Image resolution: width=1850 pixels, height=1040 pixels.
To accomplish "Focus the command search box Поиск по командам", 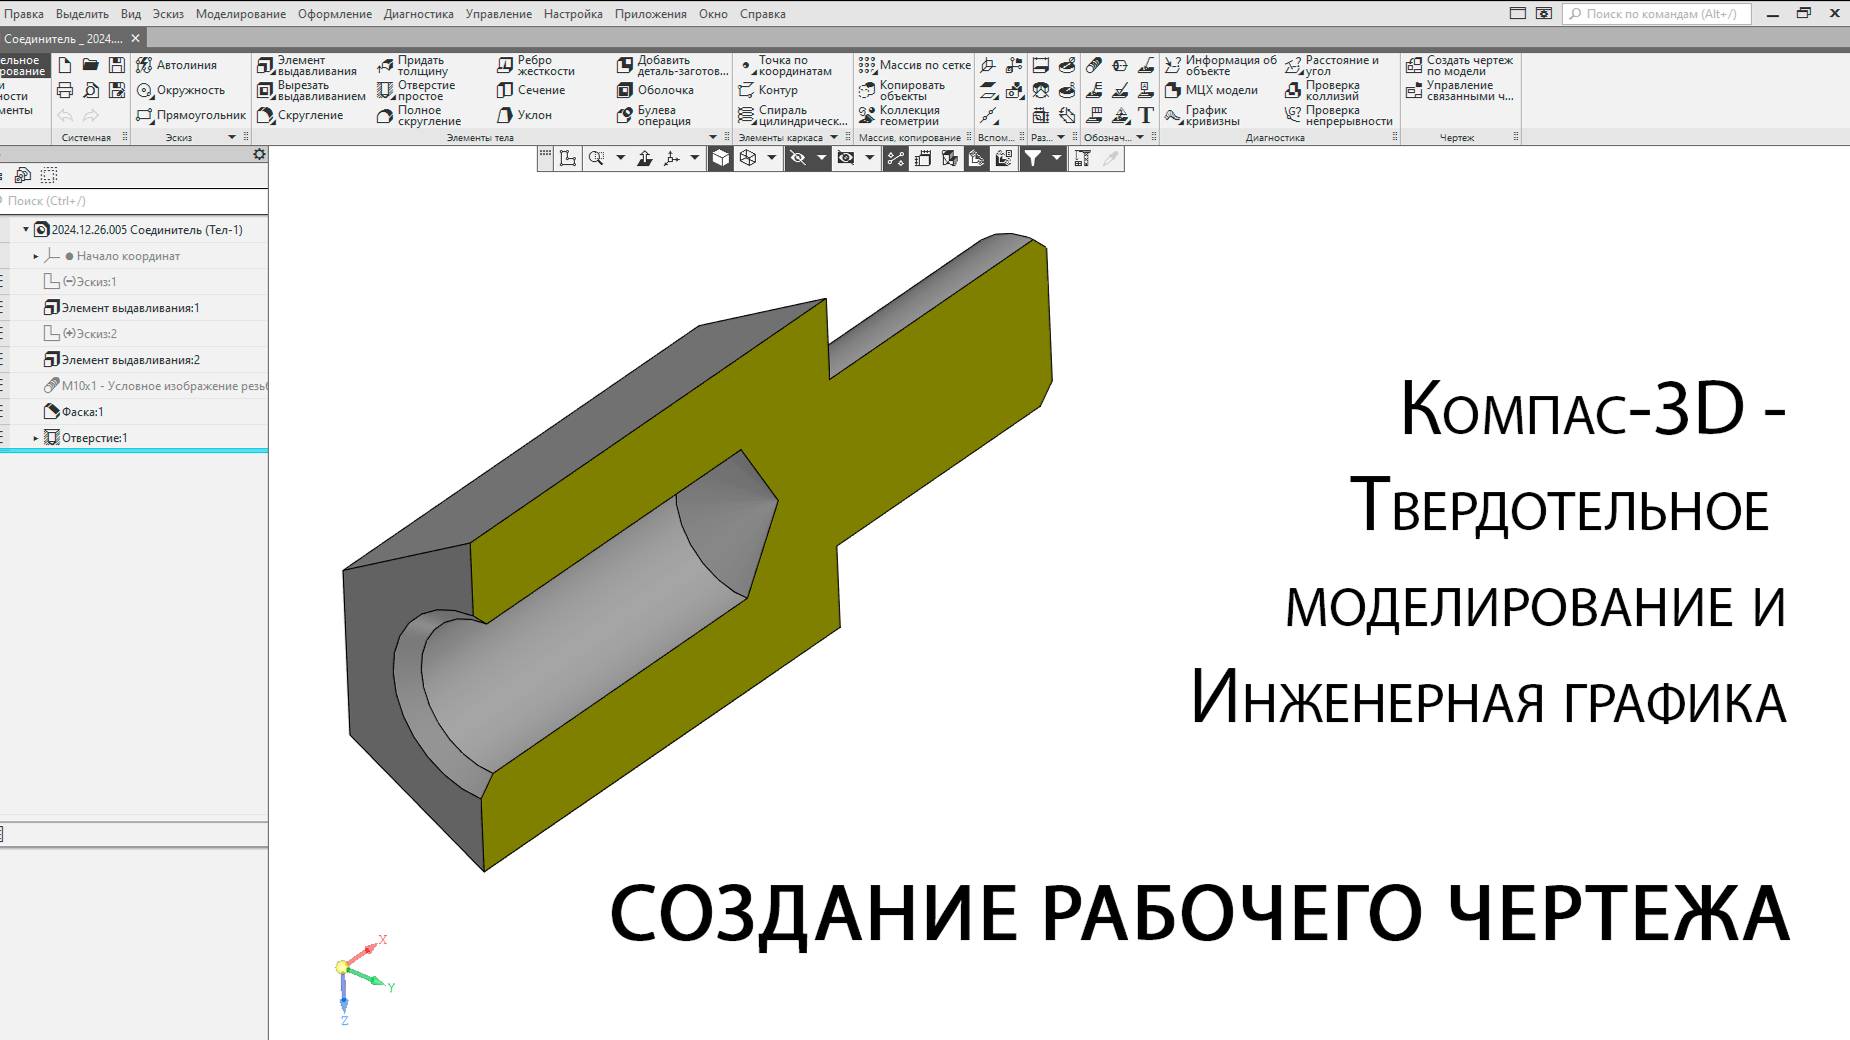I will [x=1656, y=14].
